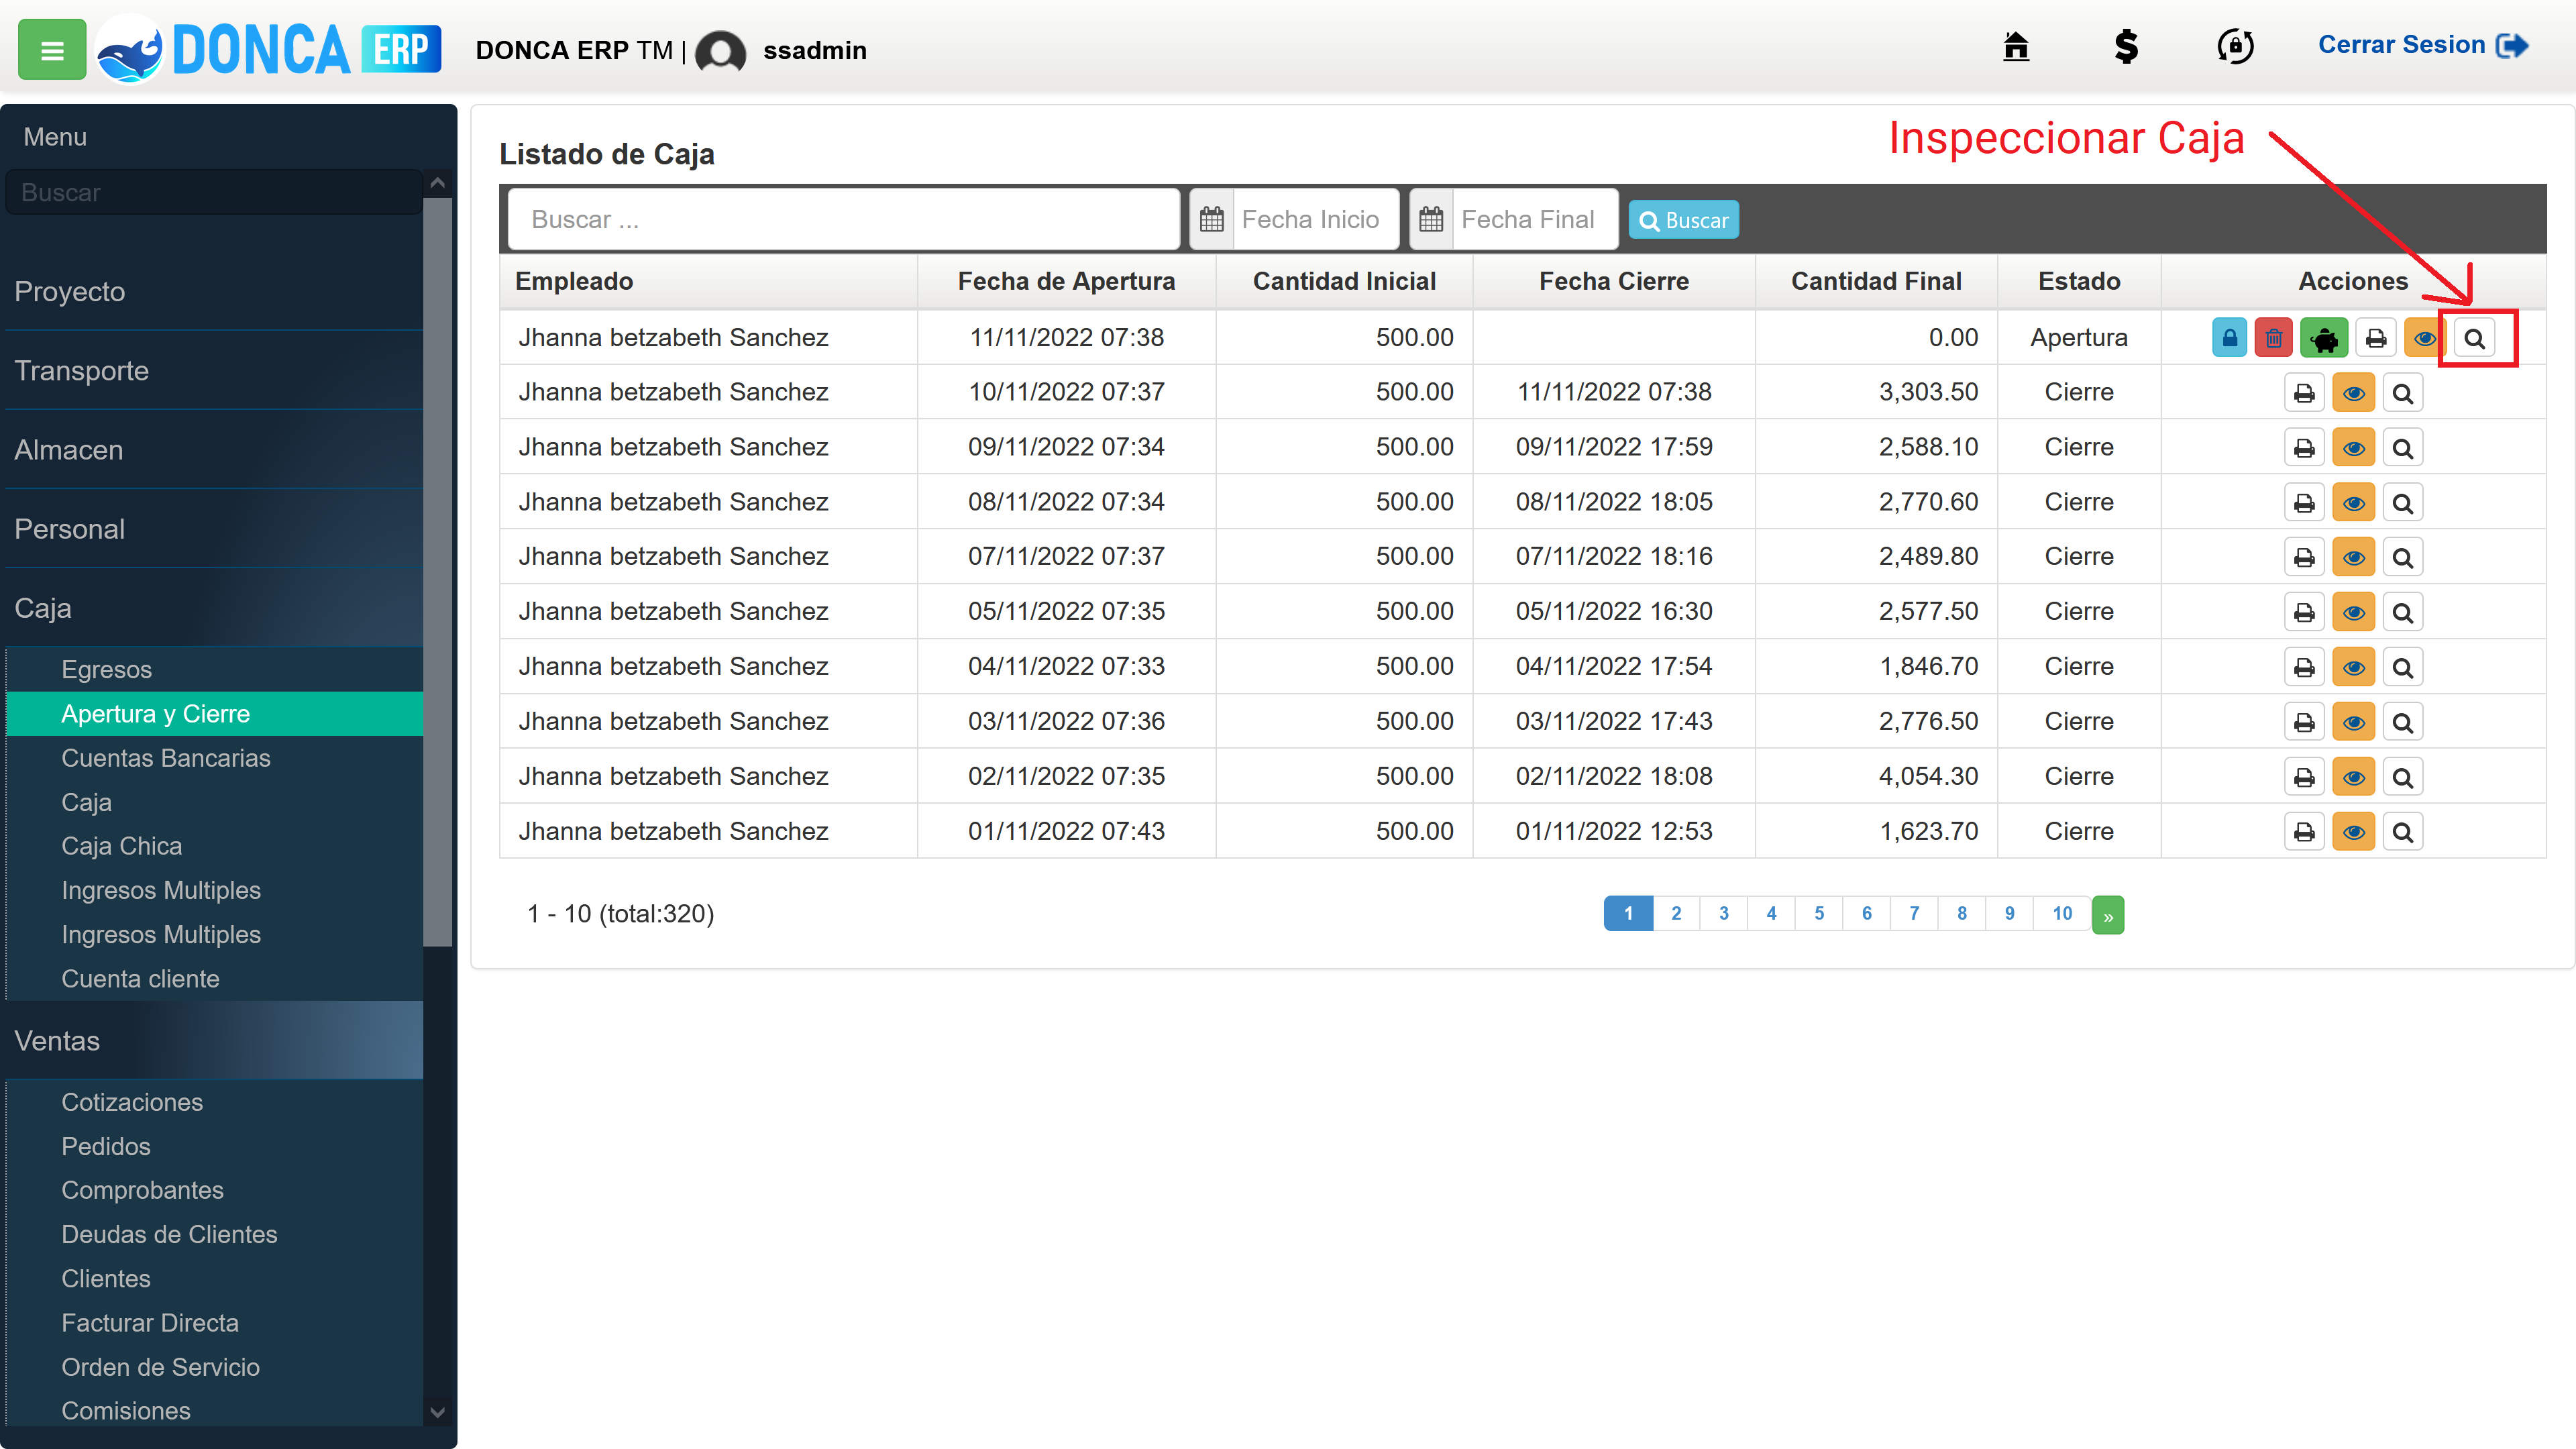
Task: Click the Fecha Inicio date field
Action: pyautogui.click(x=1315, y=219)
